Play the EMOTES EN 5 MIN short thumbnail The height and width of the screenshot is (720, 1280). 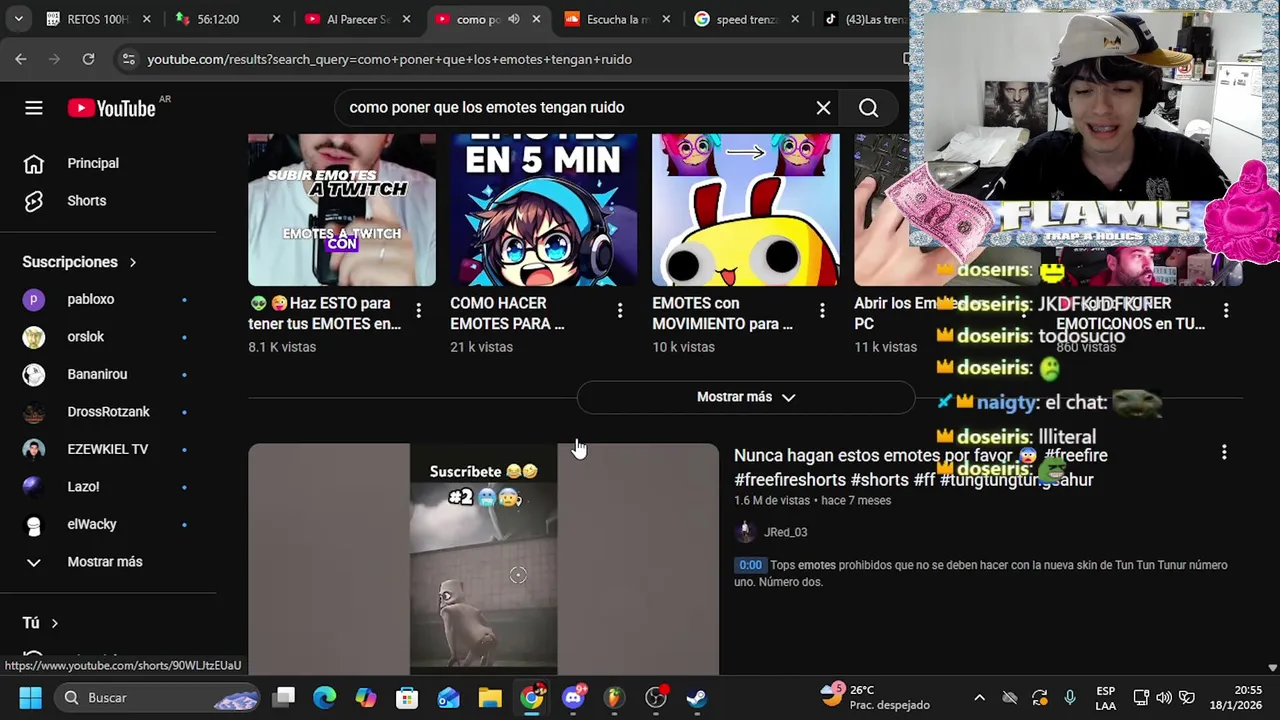point(544,210)
